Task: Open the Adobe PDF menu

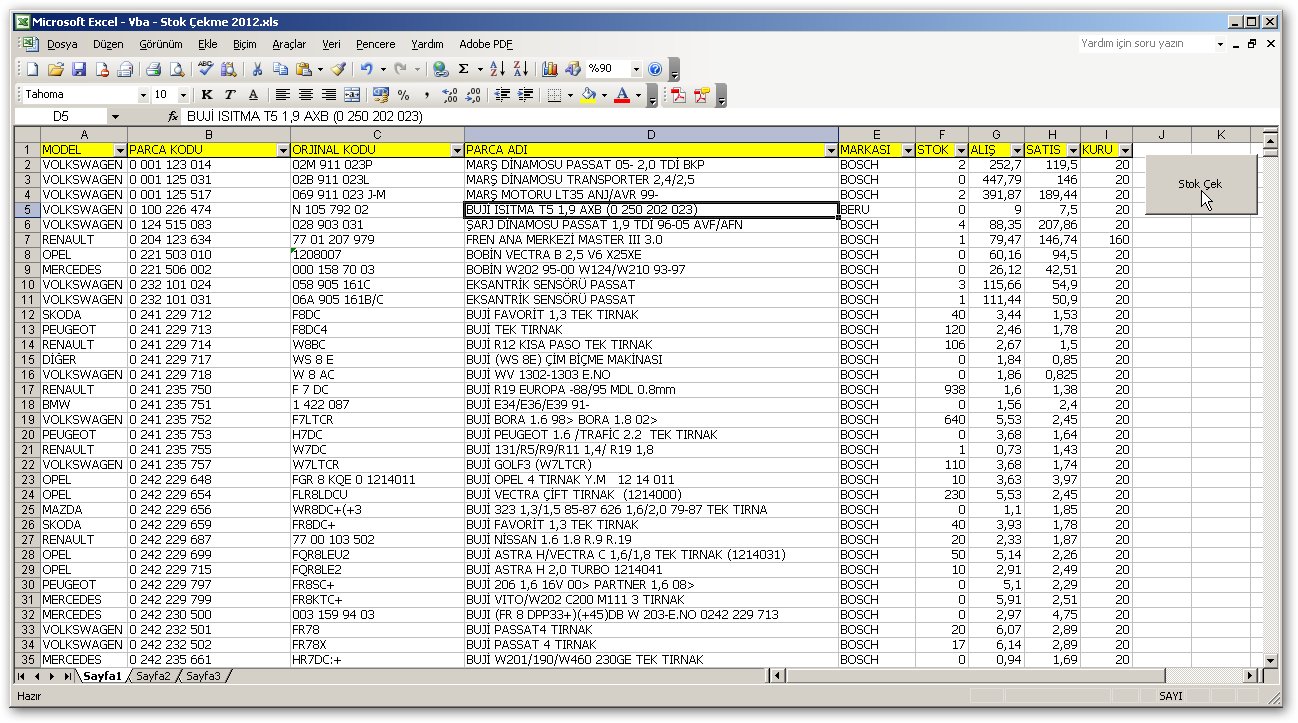Action: coord(486,44)
